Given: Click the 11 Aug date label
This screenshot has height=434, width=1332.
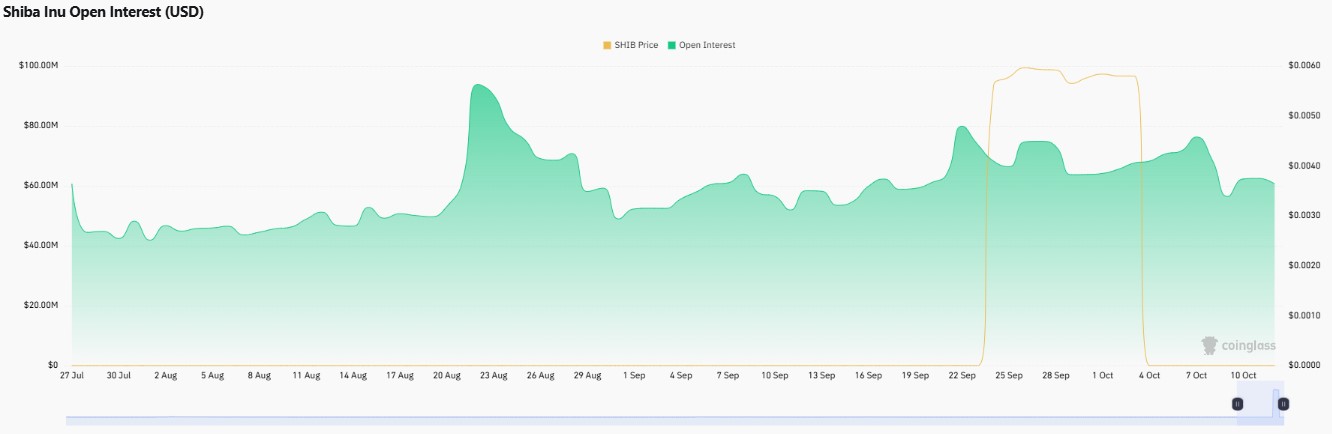Looking at the screenshot, I should click(x=306, y=375).
